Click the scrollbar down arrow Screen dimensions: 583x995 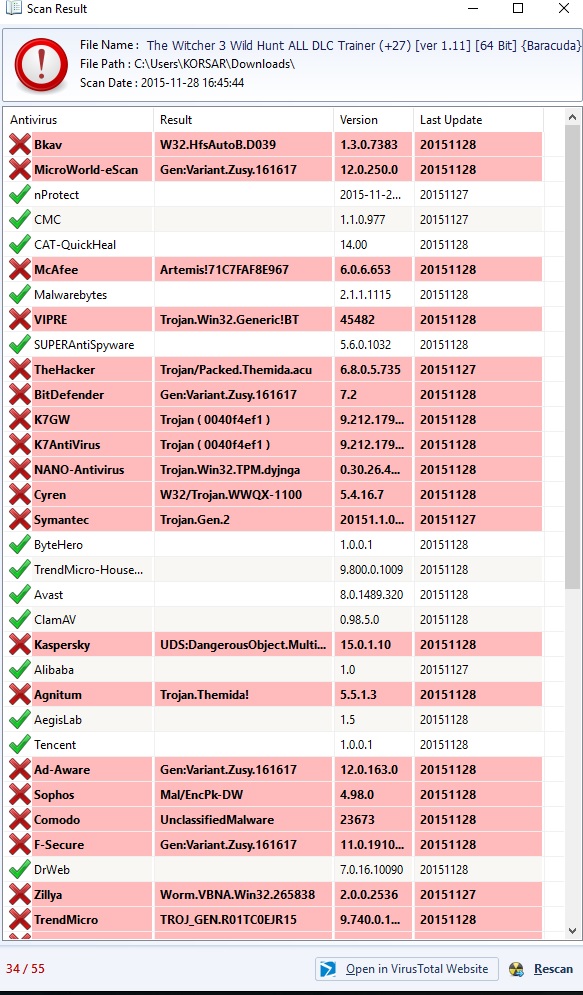(572, 931)
